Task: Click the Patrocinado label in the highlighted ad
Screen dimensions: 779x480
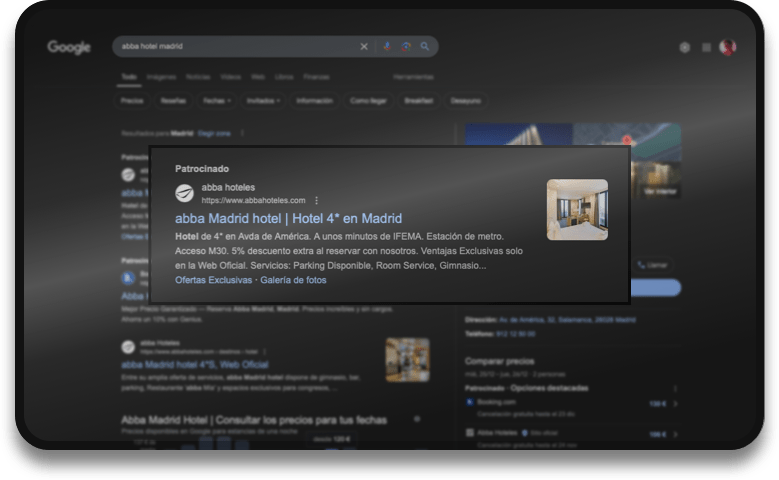Action: (202, 169)
